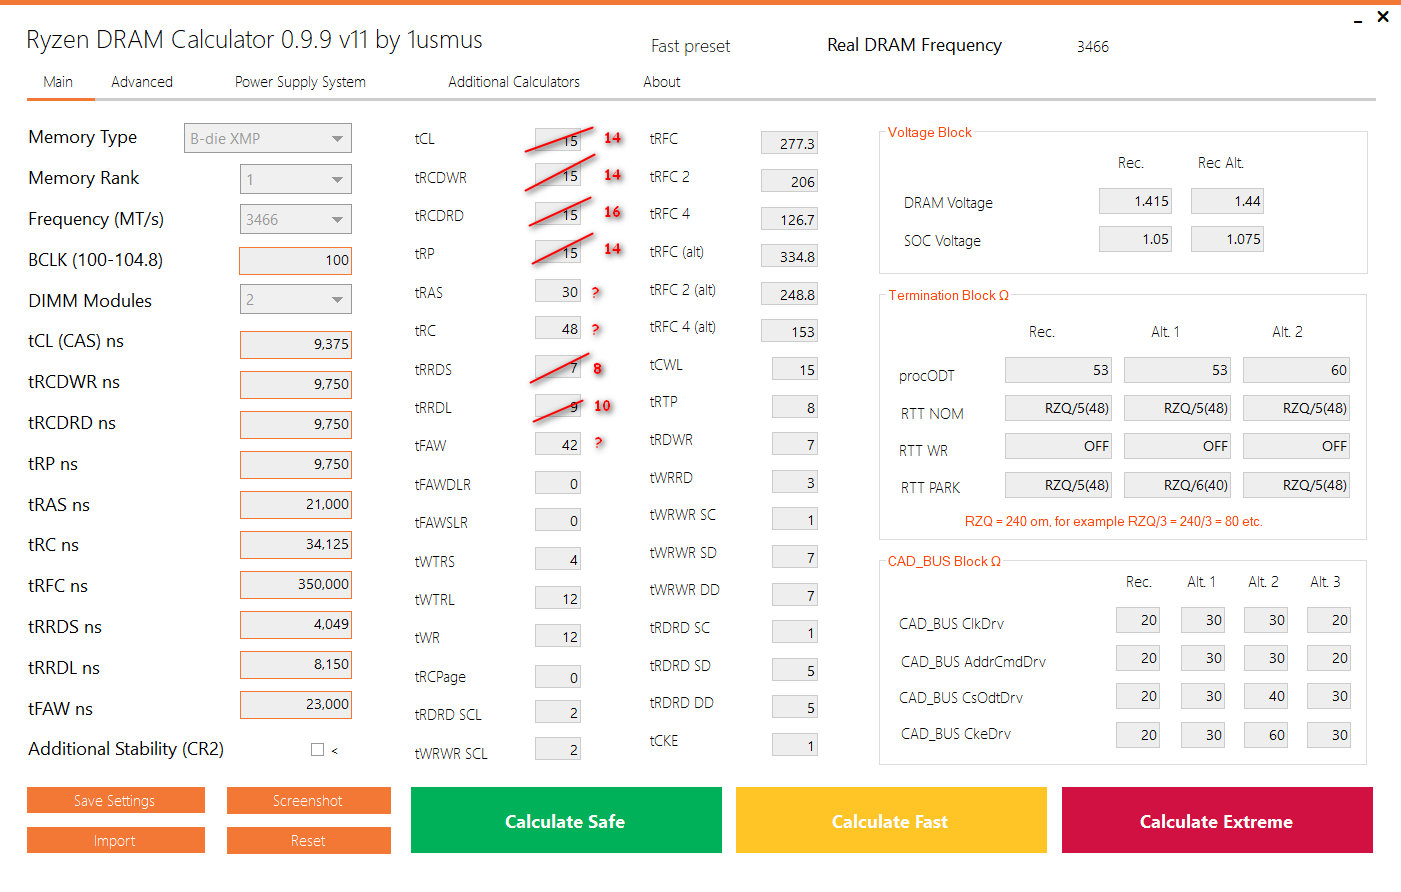
Task: Click the Real DRAM Frequency value 3466
Action: coord(1093,47)
